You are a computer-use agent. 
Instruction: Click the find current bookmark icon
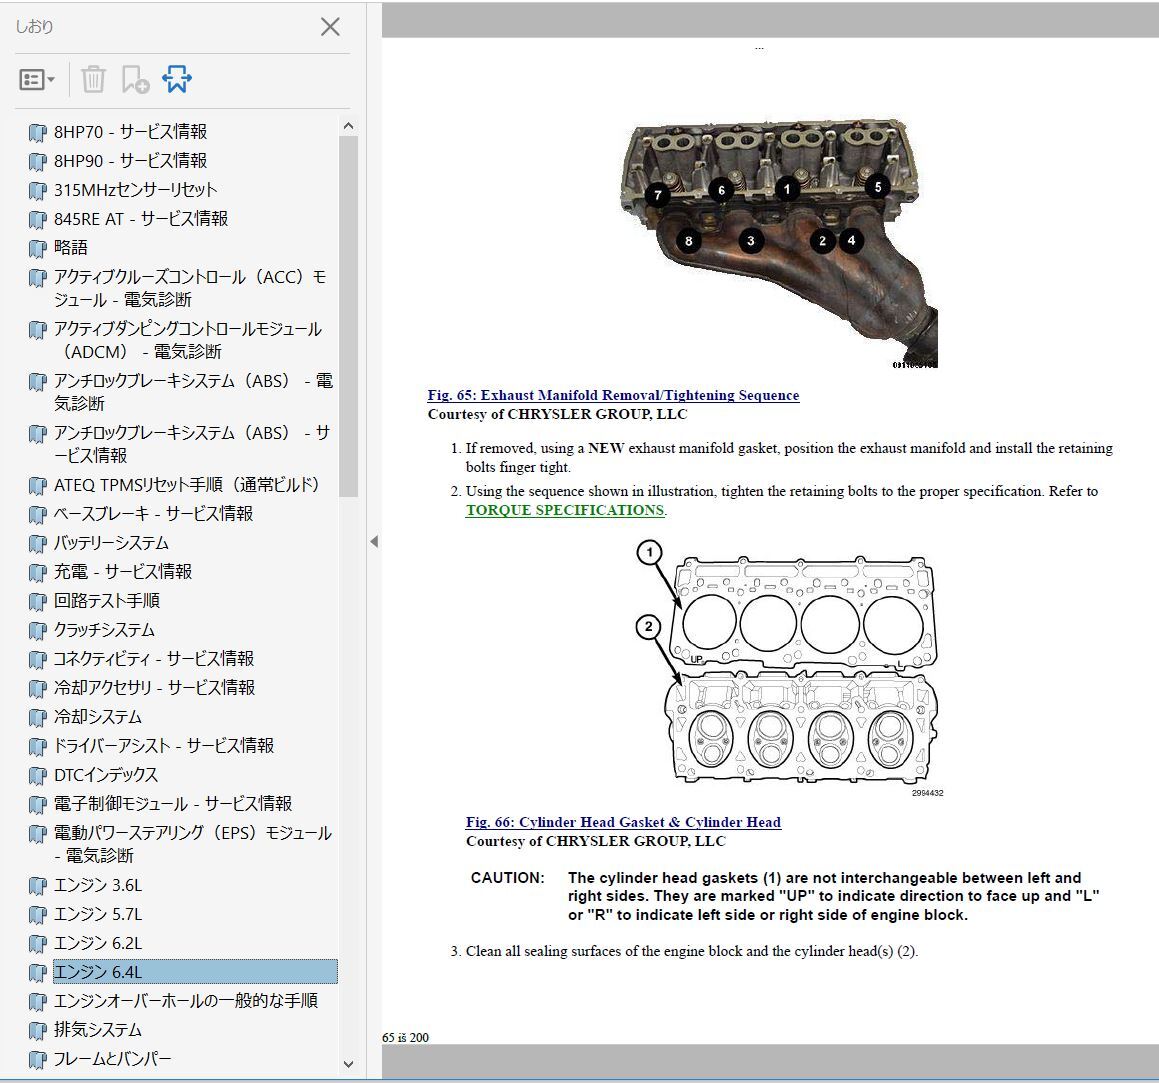coord(177,80)
